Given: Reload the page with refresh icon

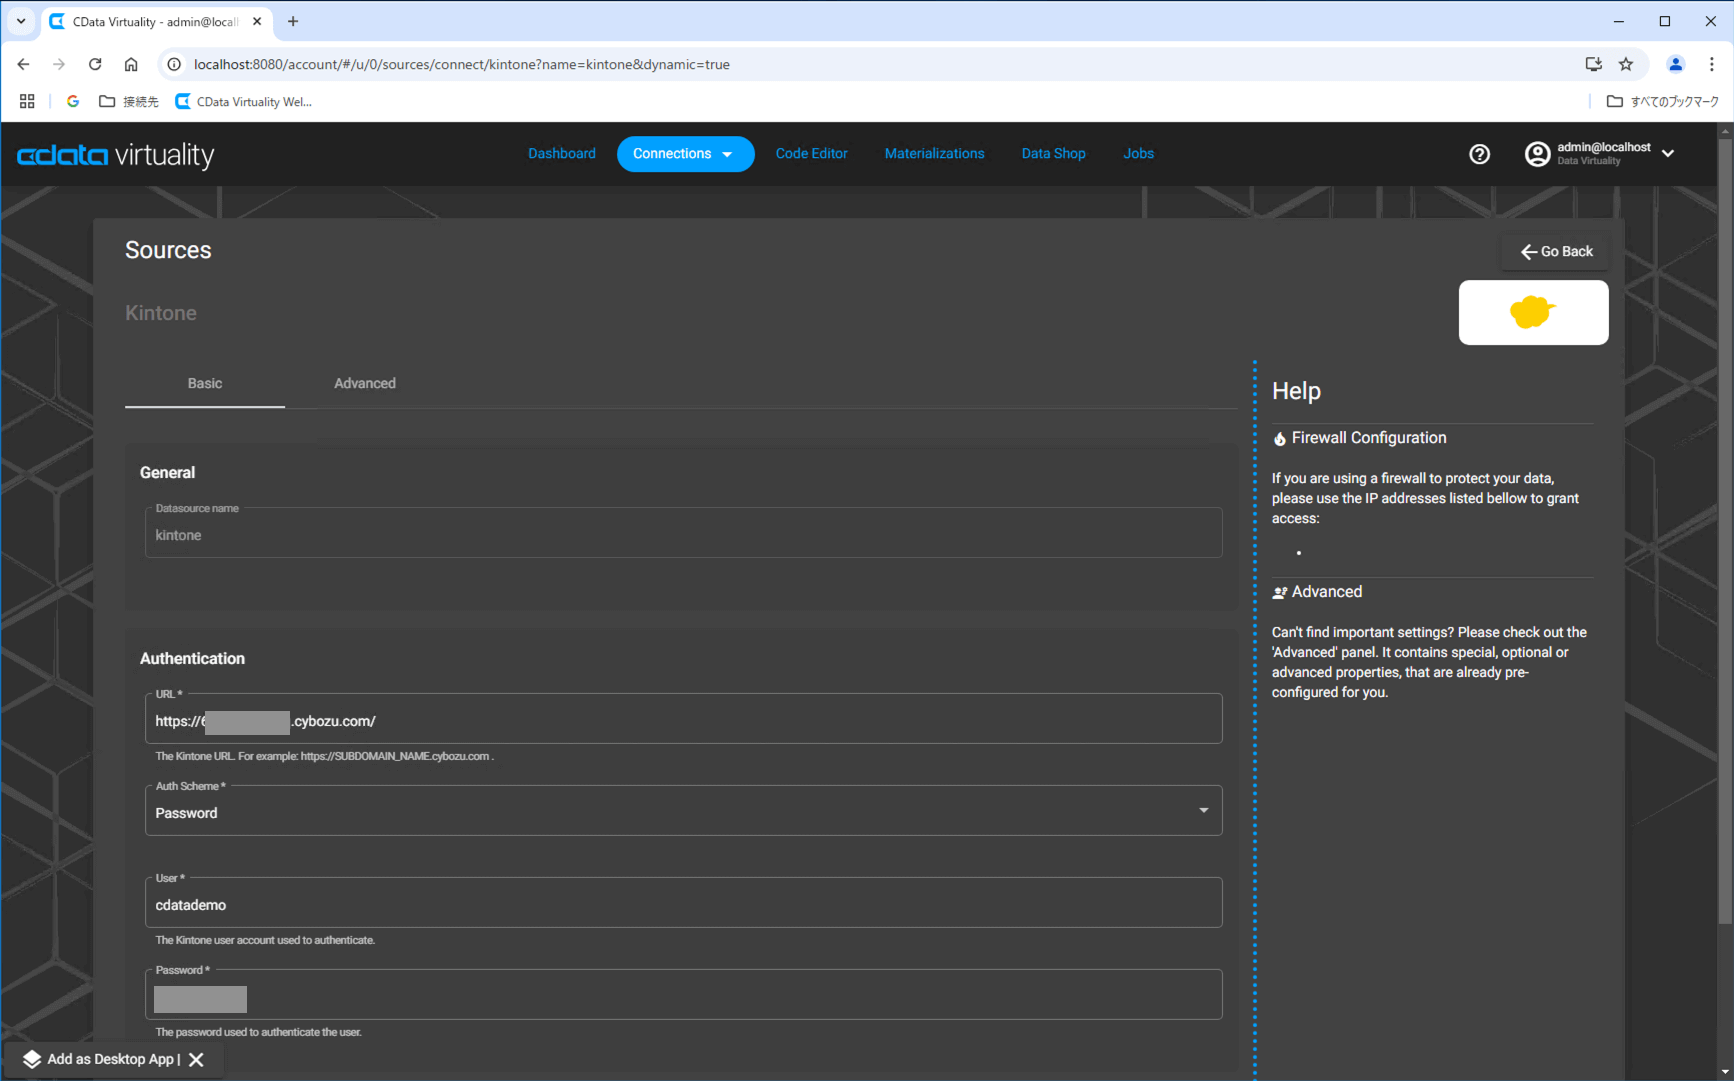Looking at the screenshot, I should point(95,64).
